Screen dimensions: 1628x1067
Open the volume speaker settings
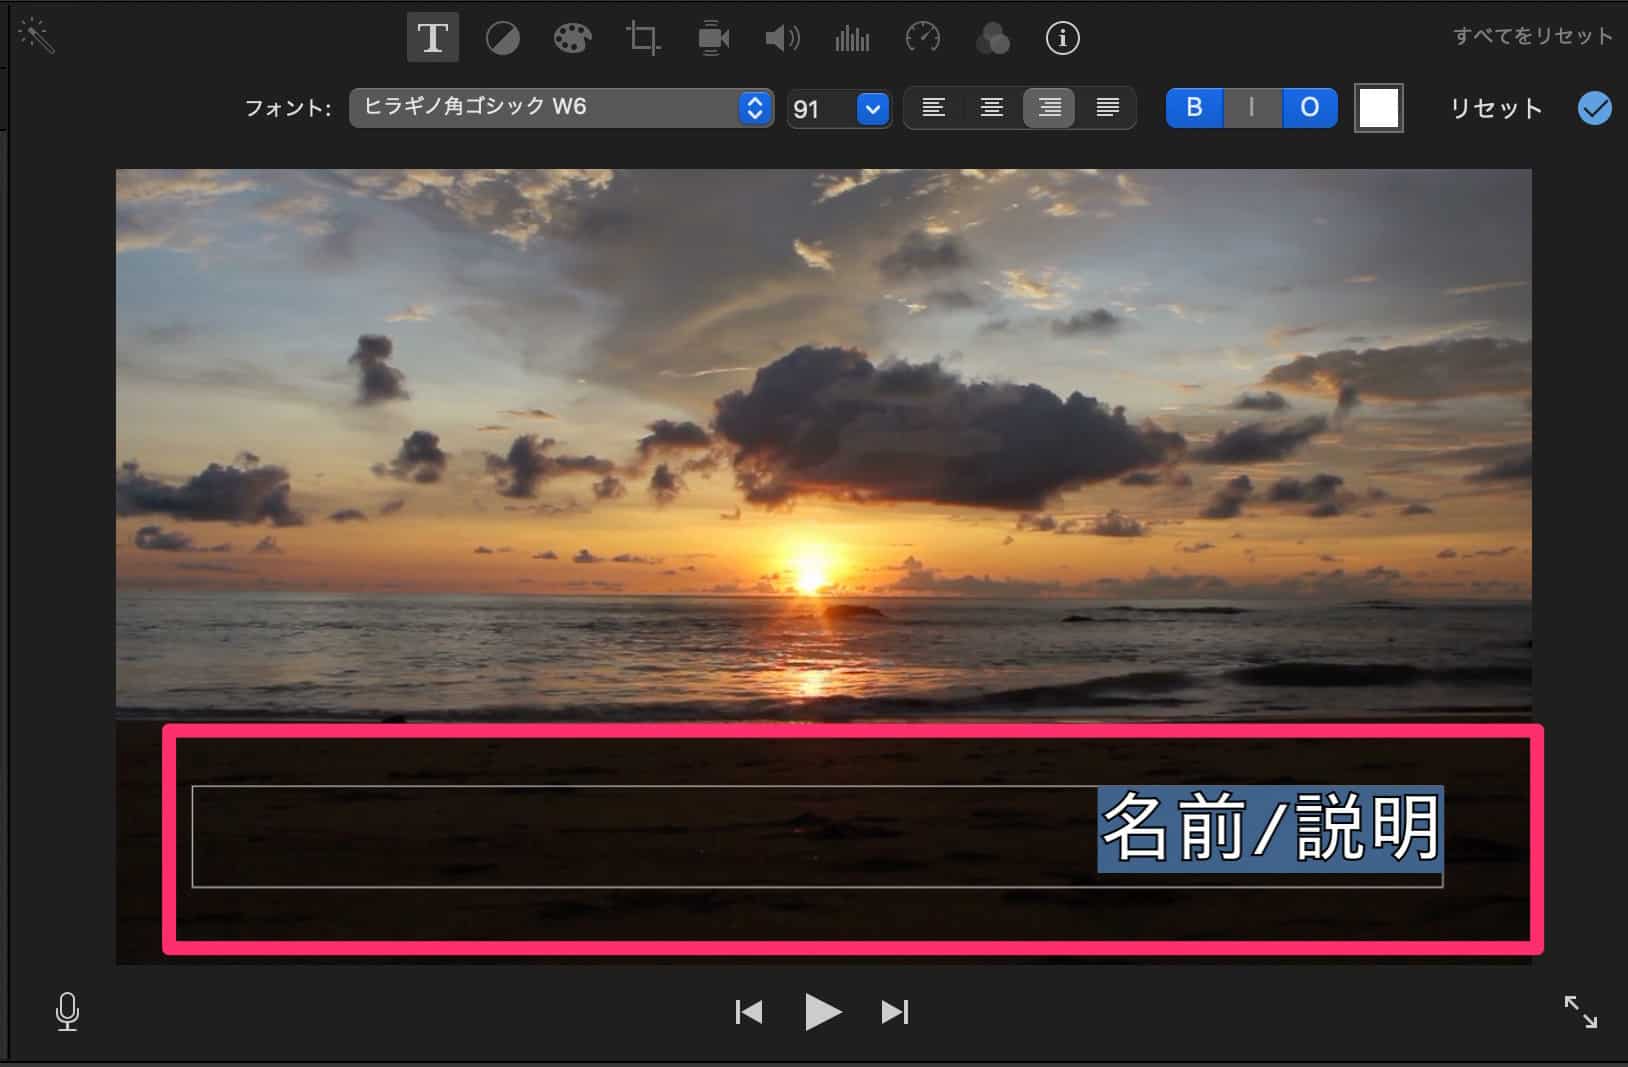pyautogui.click(x=782, y=39)
